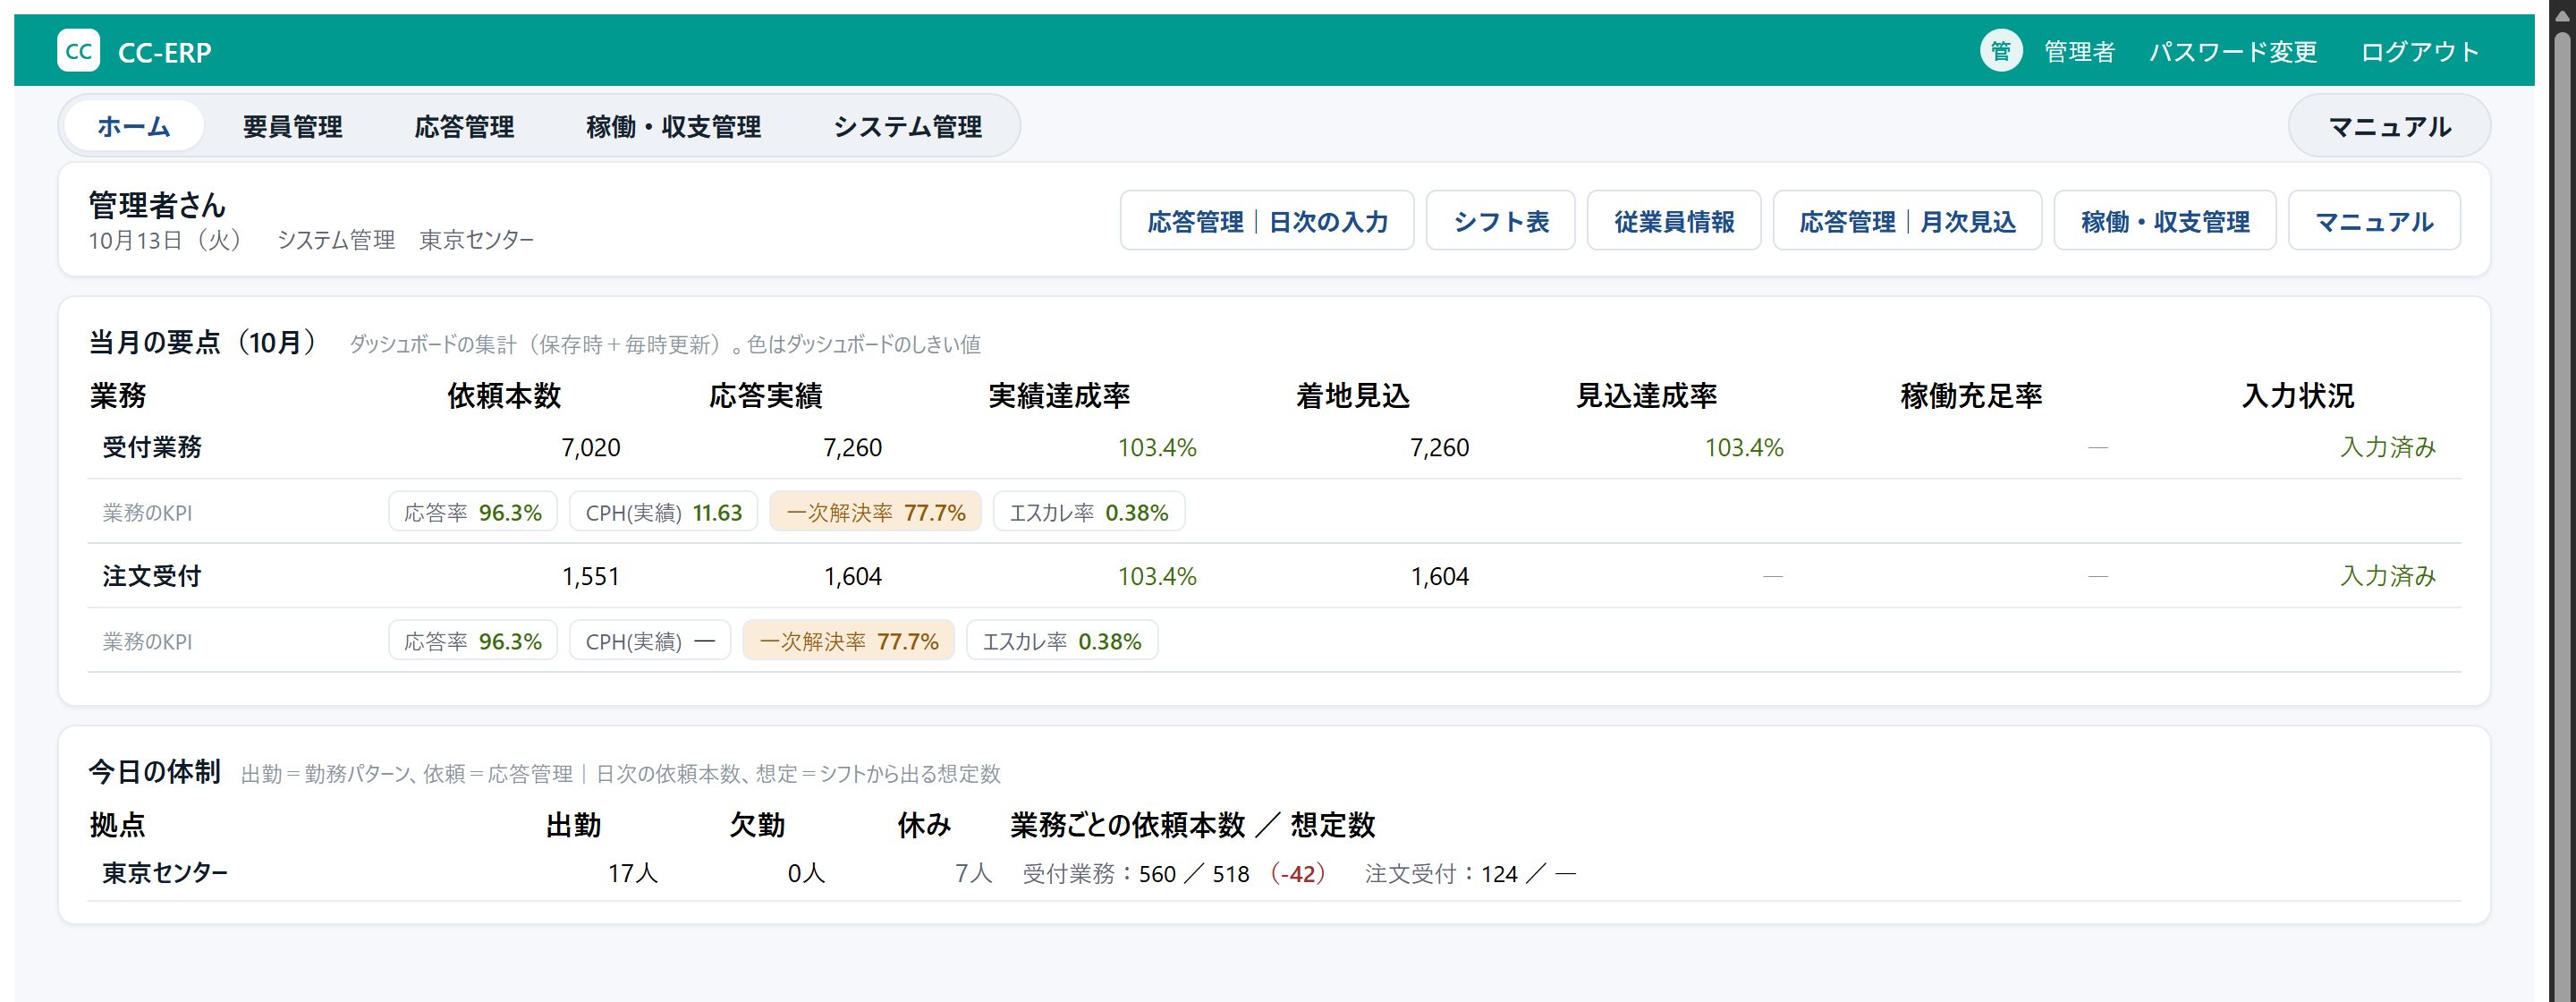Open the ホーム tab

click(134, 126)
